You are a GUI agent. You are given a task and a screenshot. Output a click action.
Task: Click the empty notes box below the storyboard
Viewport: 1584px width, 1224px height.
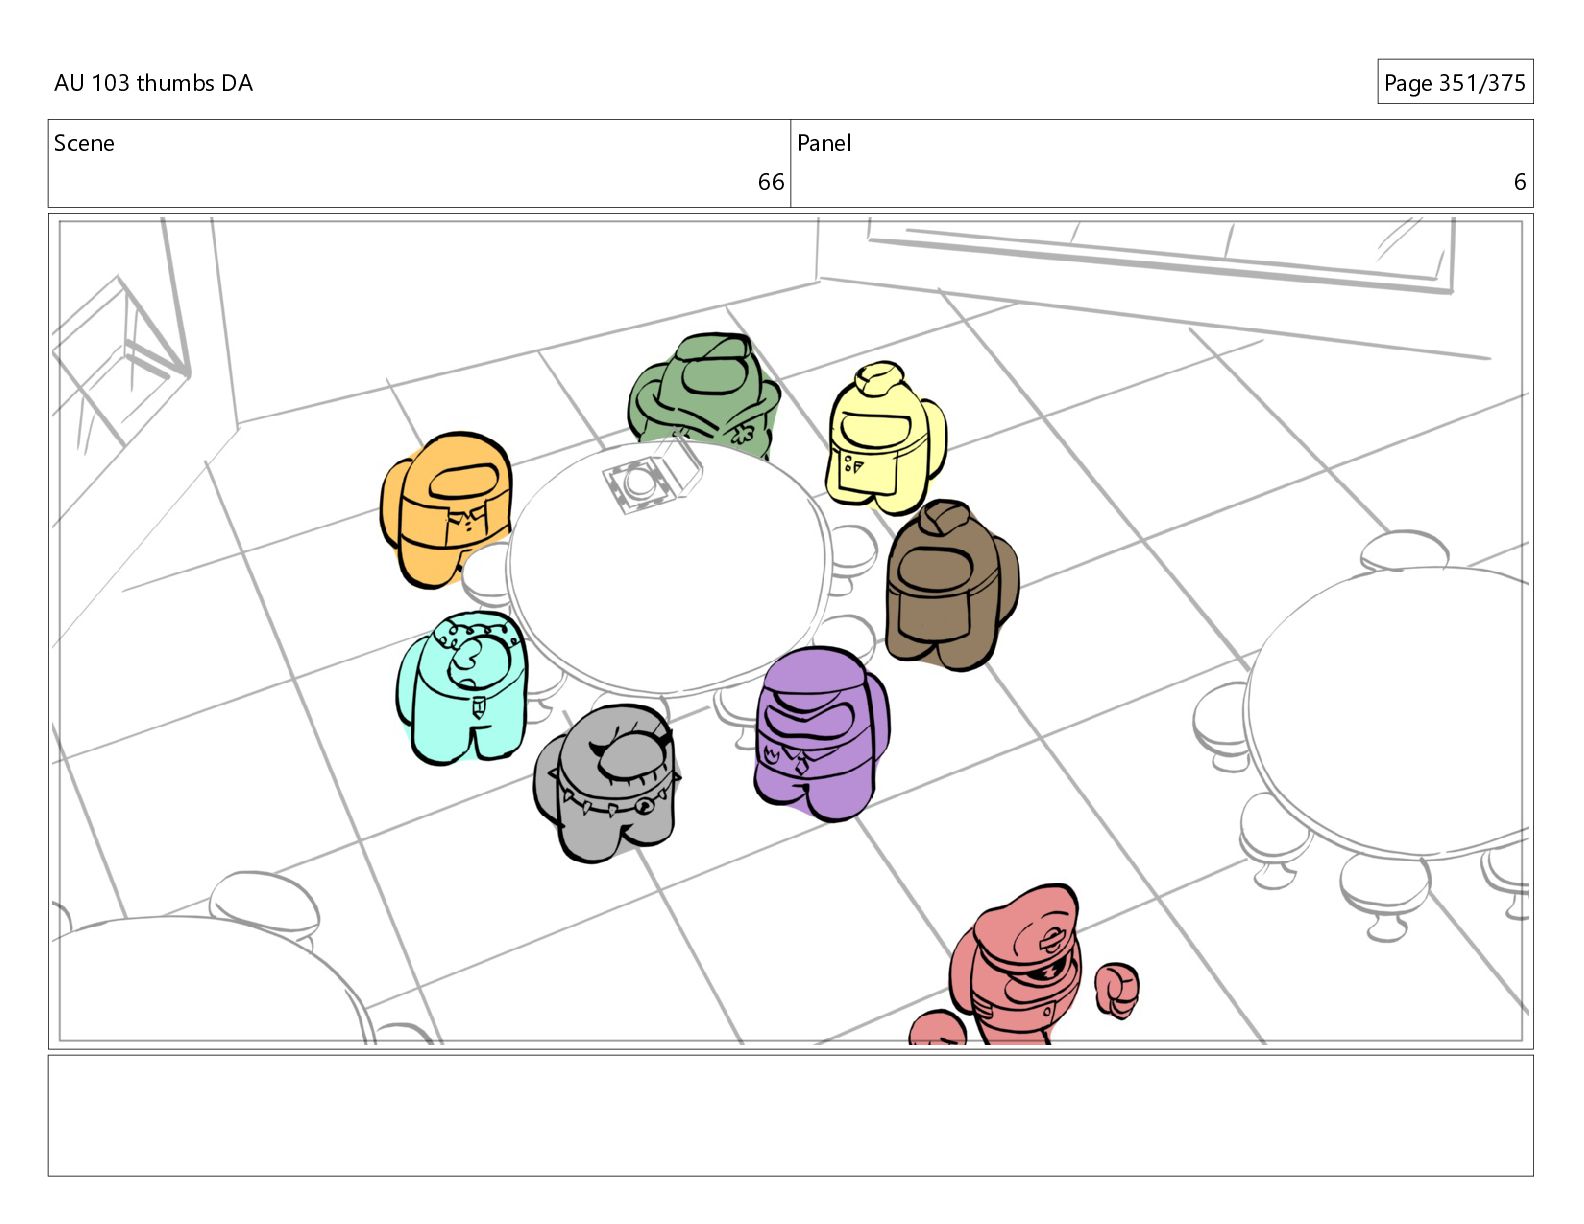(790, 1115)
